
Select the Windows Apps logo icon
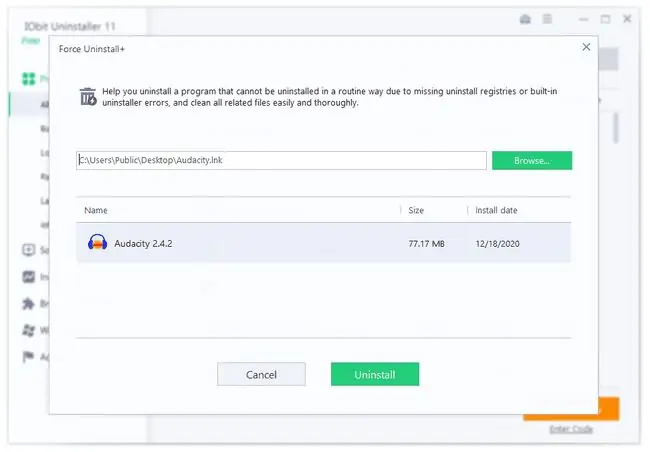point(29,330)
